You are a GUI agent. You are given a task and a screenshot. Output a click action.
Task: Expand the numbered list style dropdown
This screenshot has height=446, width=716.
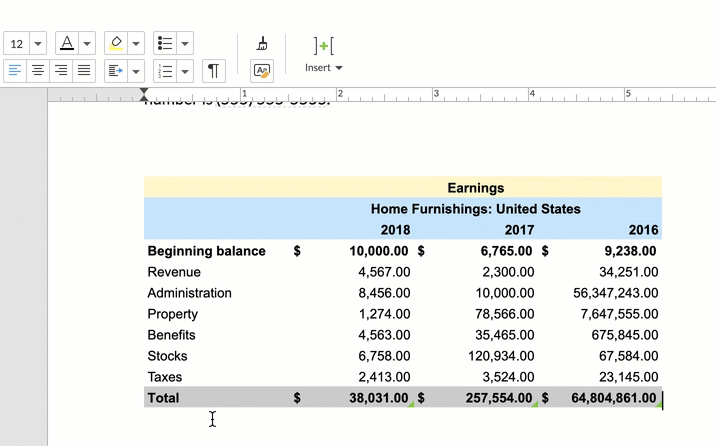click(185, 71)
